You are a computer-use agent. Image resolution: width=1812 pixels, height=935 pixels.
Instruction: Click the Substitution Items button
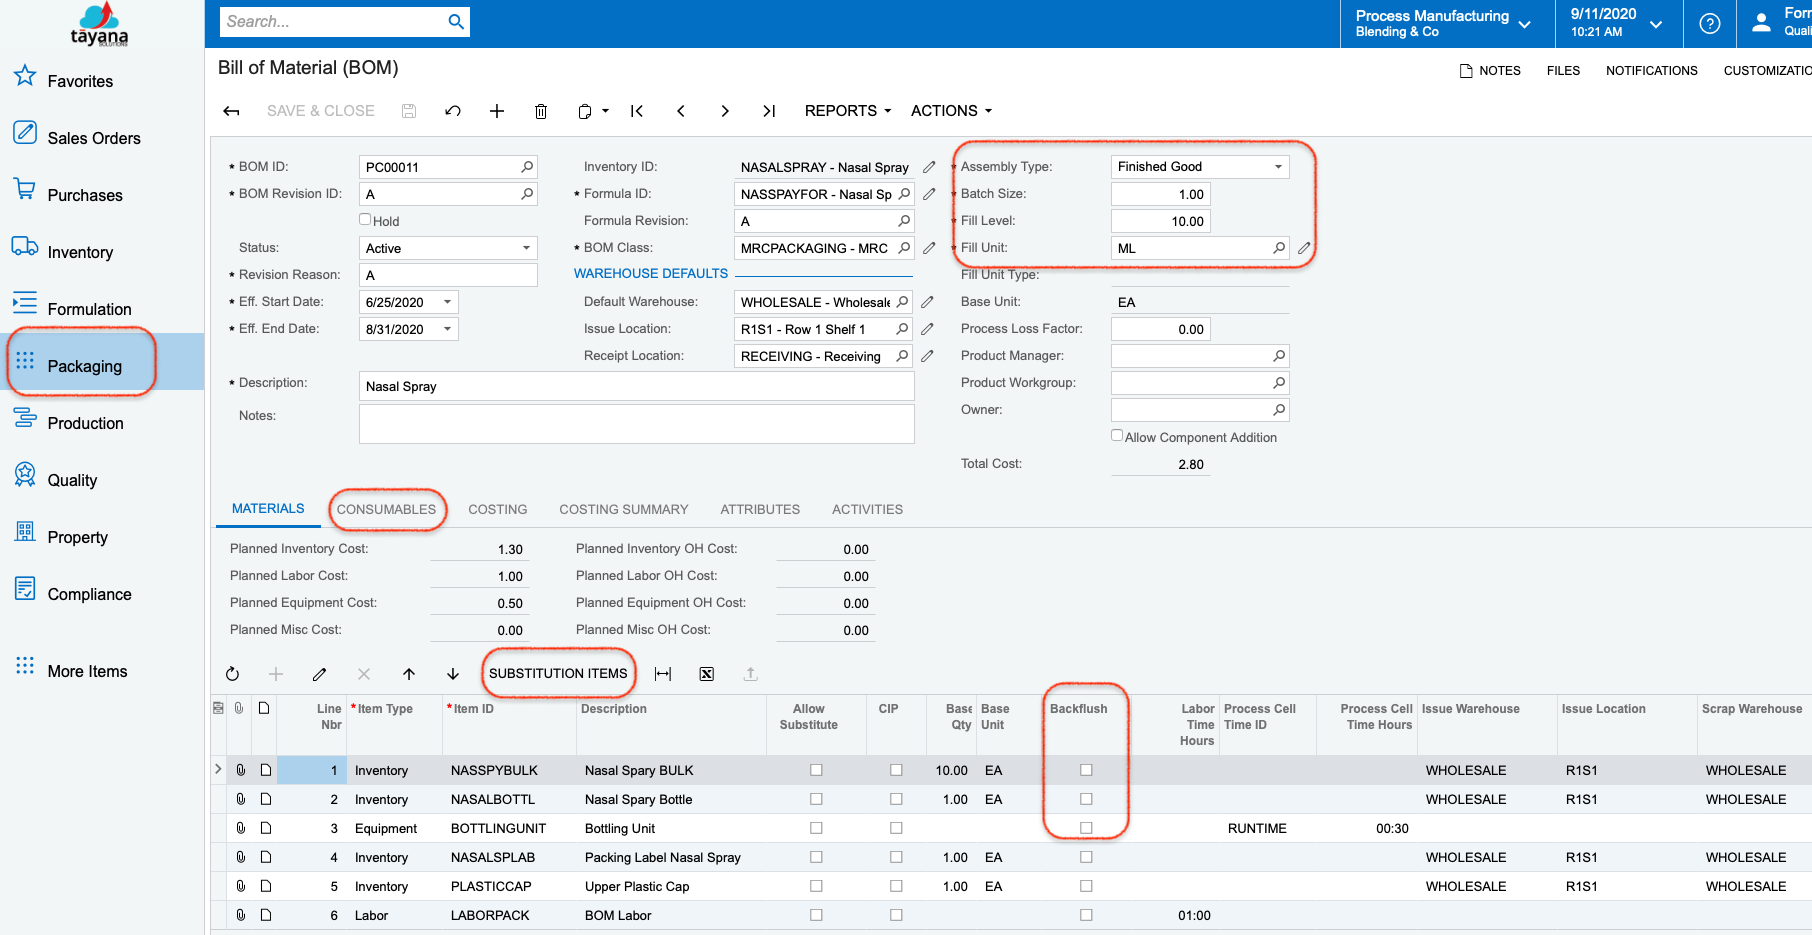point(558,673)
